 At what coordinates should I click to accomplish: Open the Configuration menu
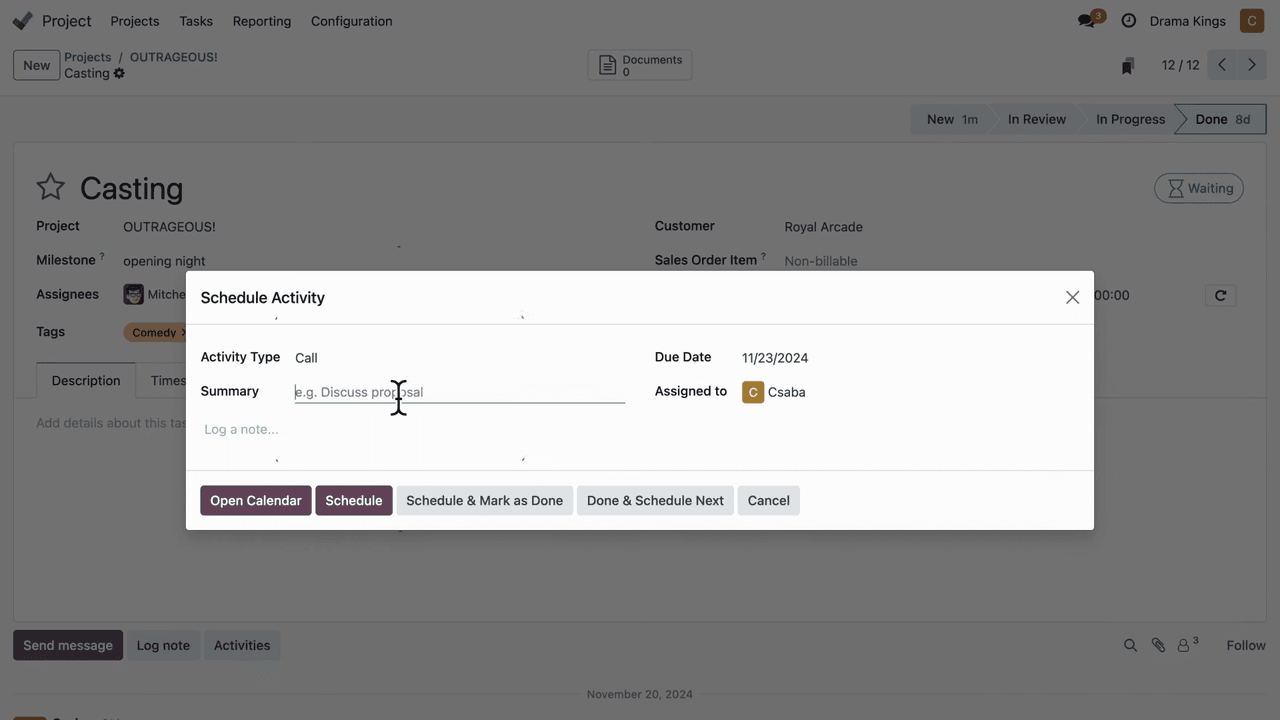pyautogui.click(x=351, y=21)
